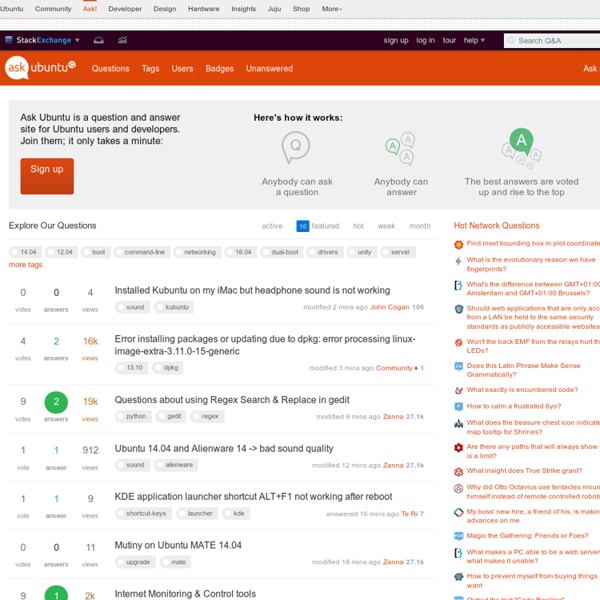Click the search magnifier icon

pyautogui.click(x=511, y=41)
